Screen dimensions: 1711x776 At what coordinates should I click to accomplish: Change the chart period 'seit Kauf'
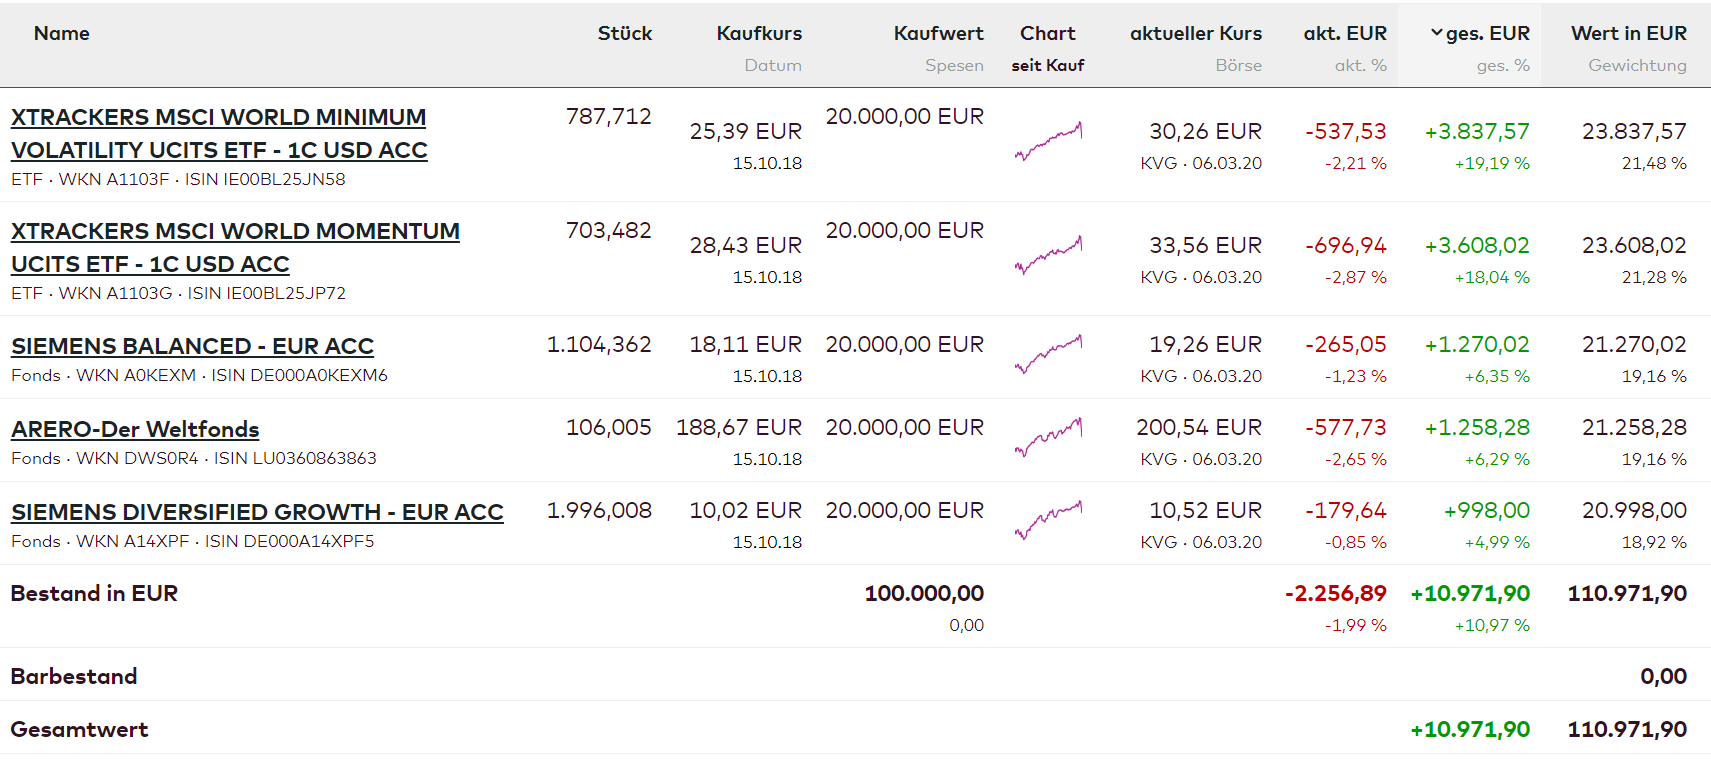pyautogui.click(x=1047, y=65)
